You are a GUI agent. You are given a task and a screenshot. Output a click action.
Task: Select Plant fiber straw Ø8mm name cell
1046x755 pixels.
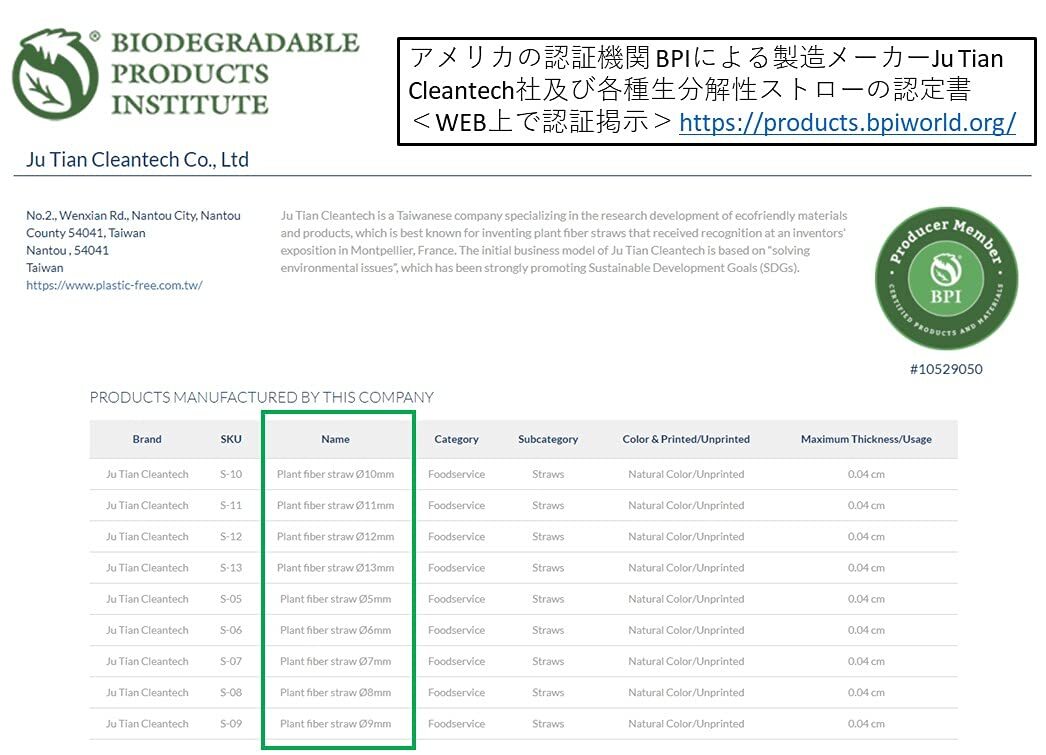click(x=336, y=692)
